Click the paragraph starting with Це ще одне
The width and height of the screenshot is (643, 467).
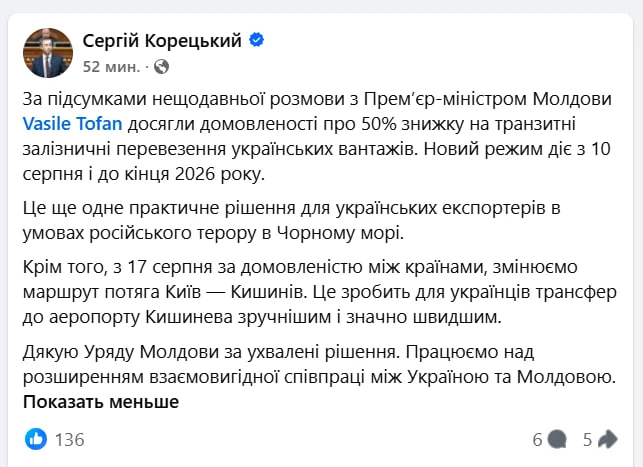click(292, 221)
